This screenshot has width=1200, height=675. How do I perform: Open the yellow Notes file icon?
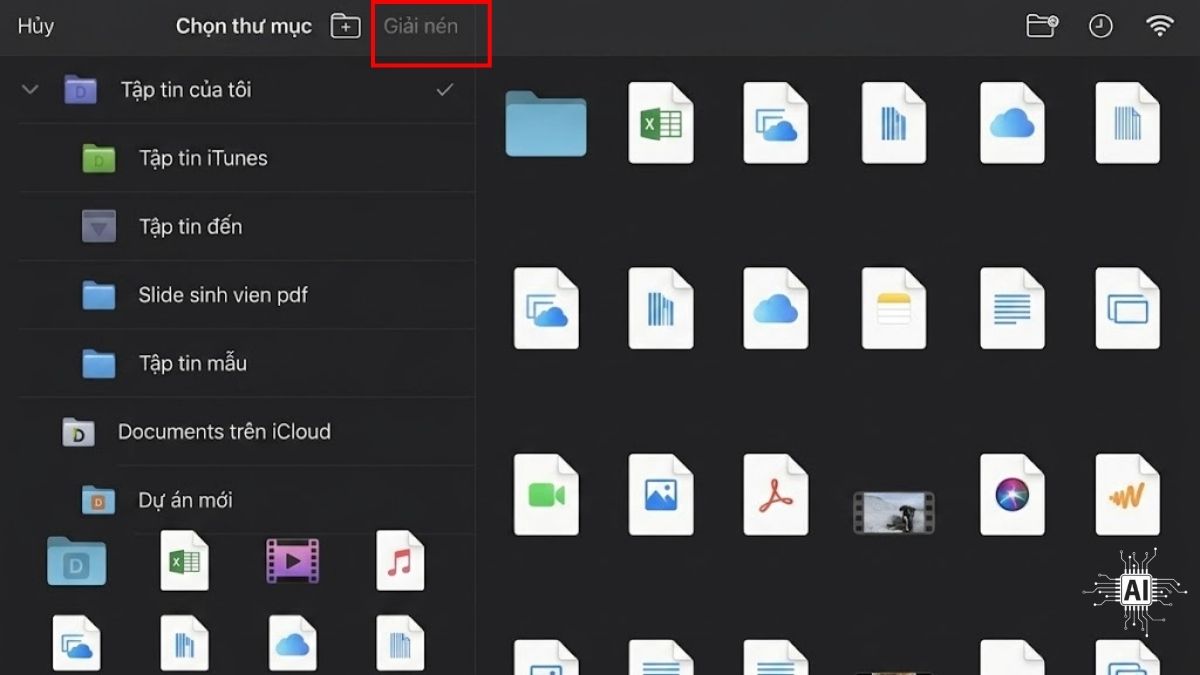coord(894,308)
